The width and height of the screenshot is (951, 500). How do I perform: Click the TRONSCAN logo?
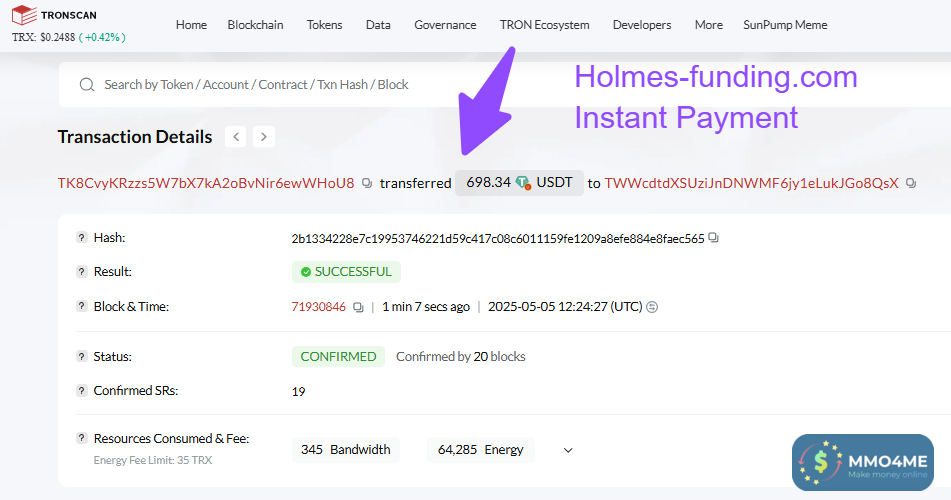point(54,15)
